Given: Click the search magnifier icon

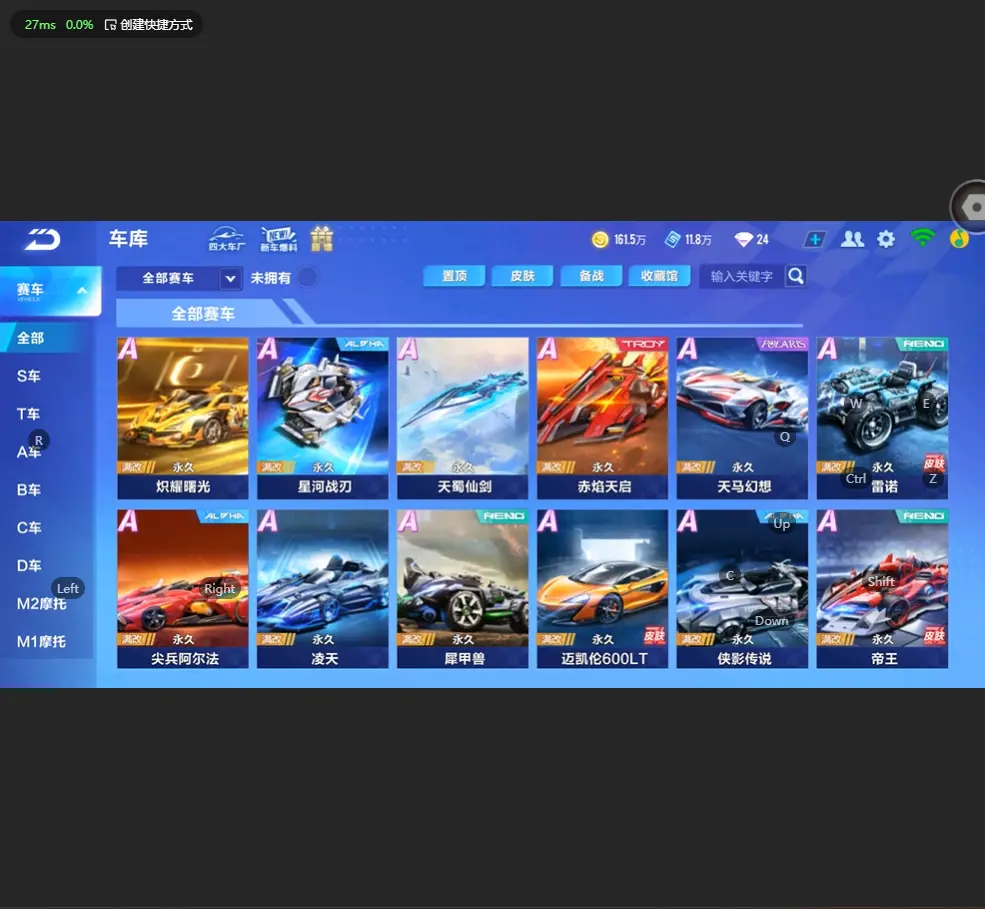Looking at the screenshot, I should click(x=795, y=276).
